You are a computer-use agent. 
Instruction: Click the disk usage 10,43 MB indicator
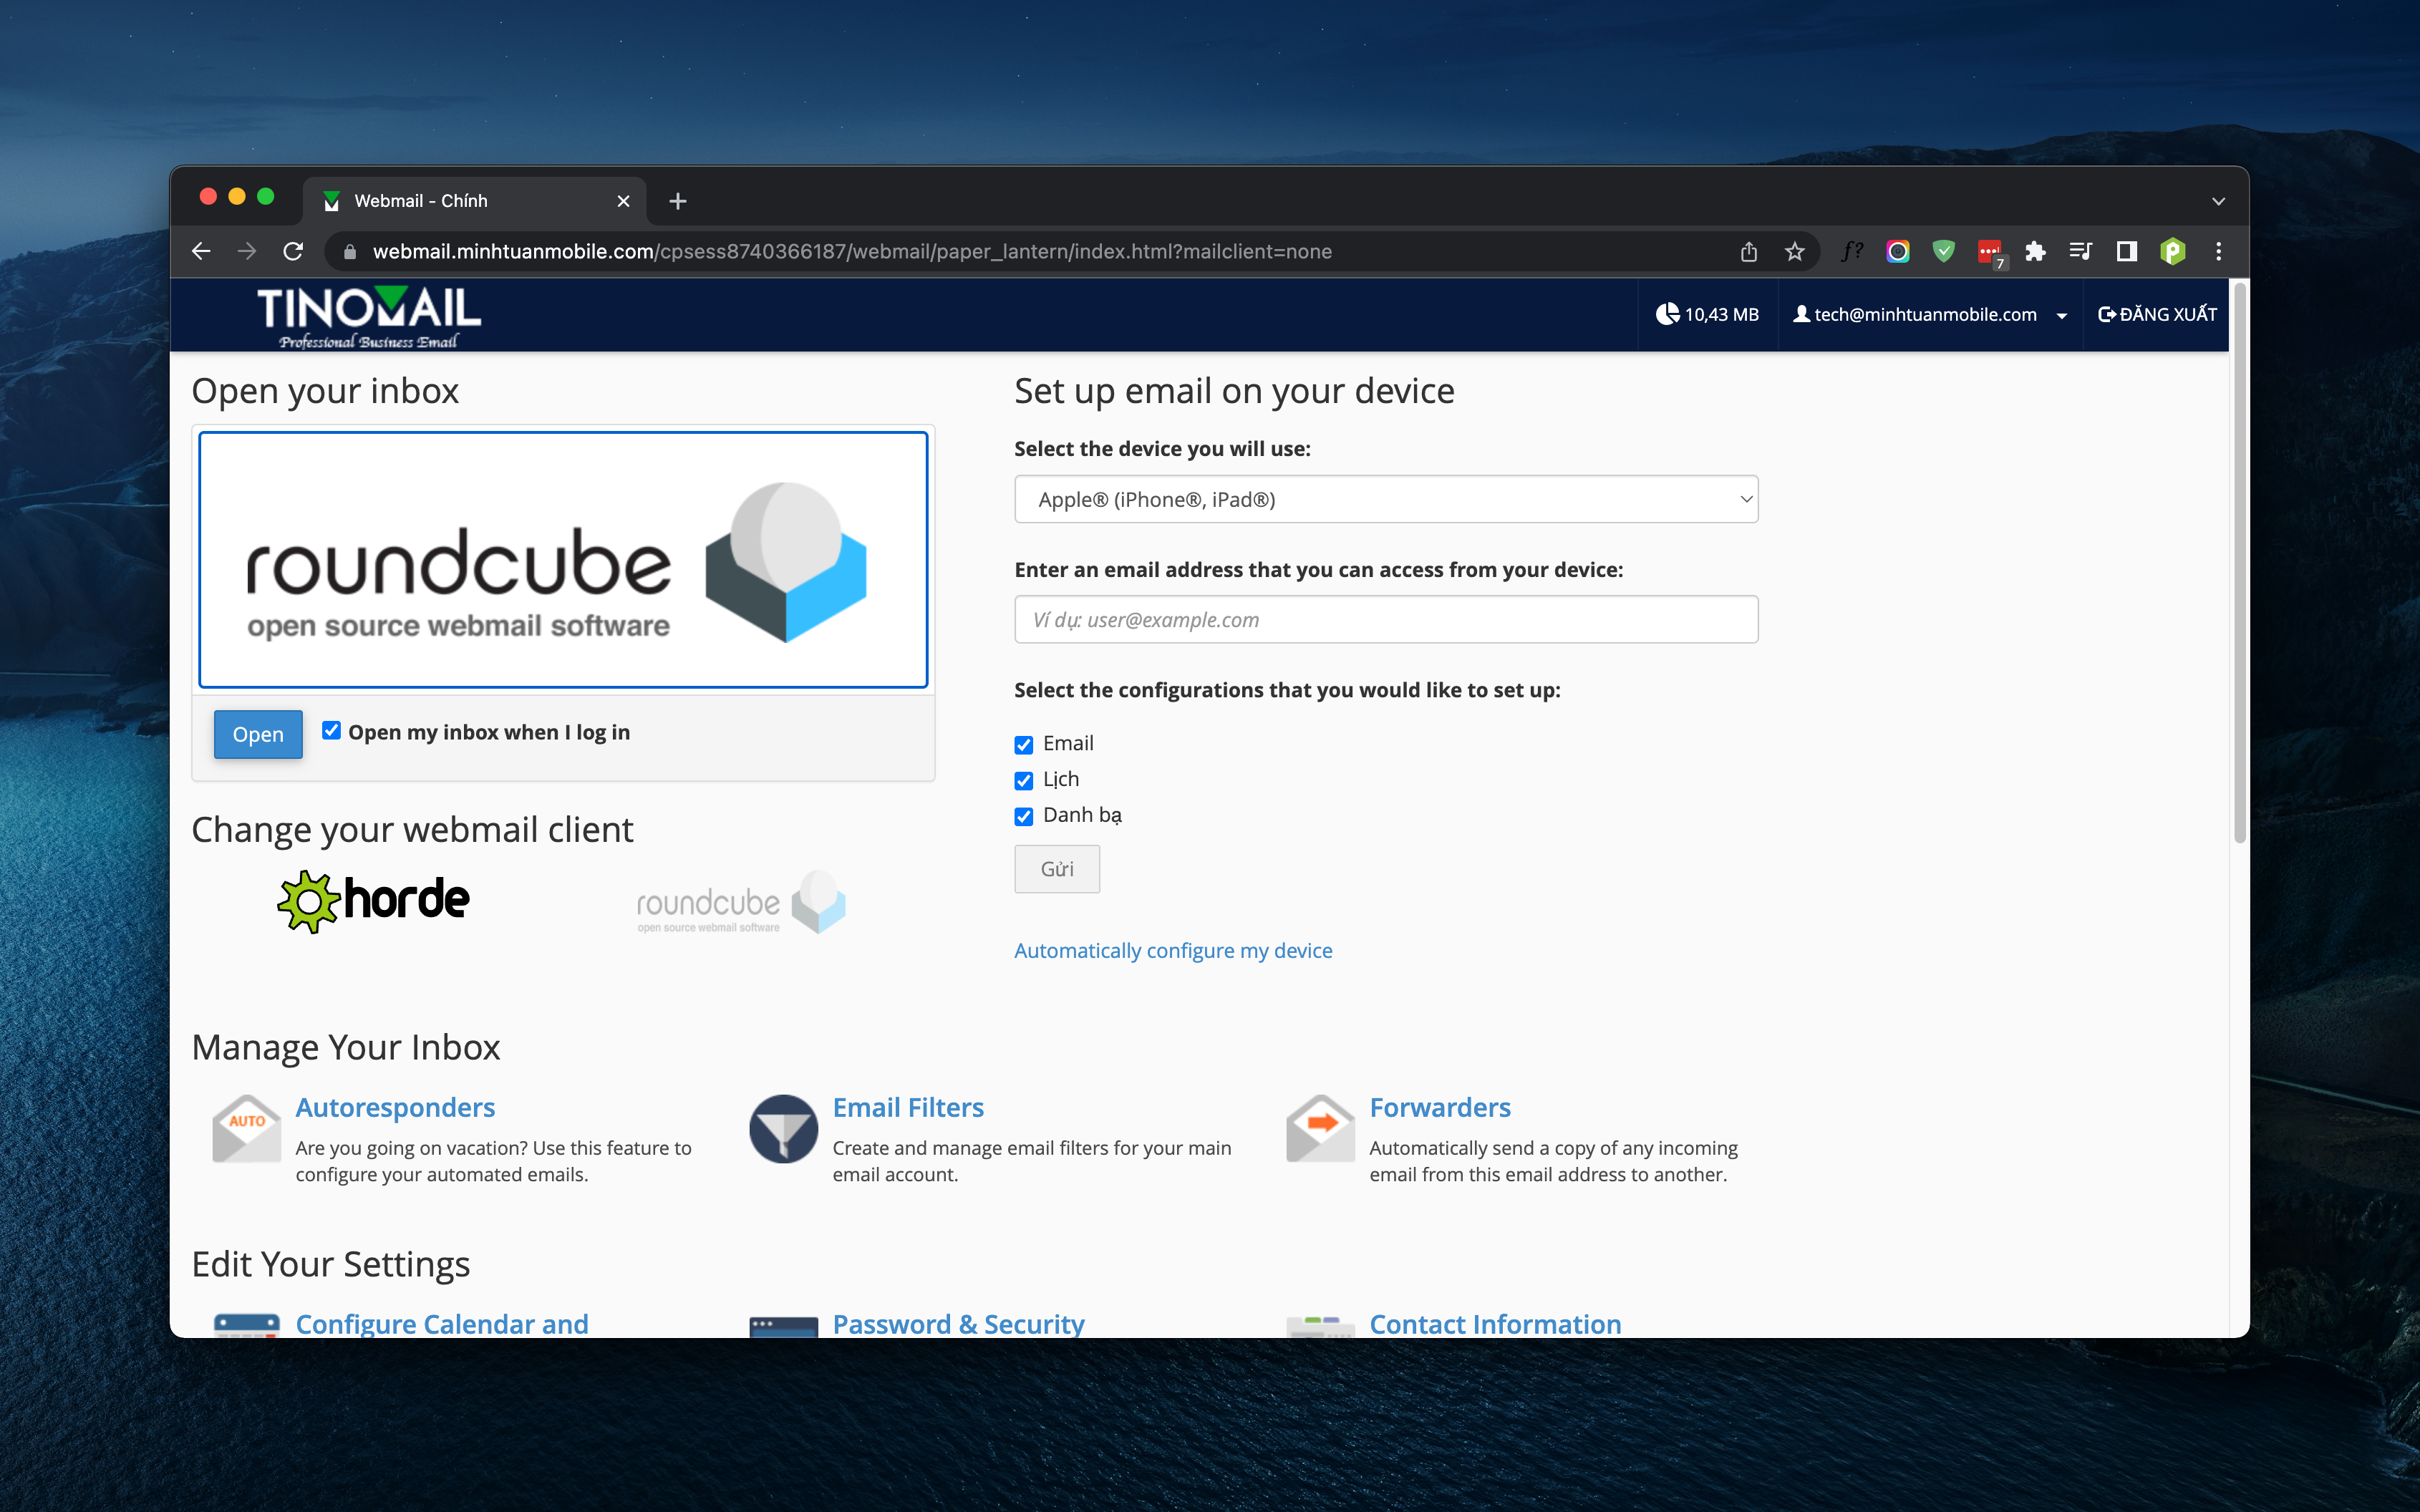click(1707, 315)
